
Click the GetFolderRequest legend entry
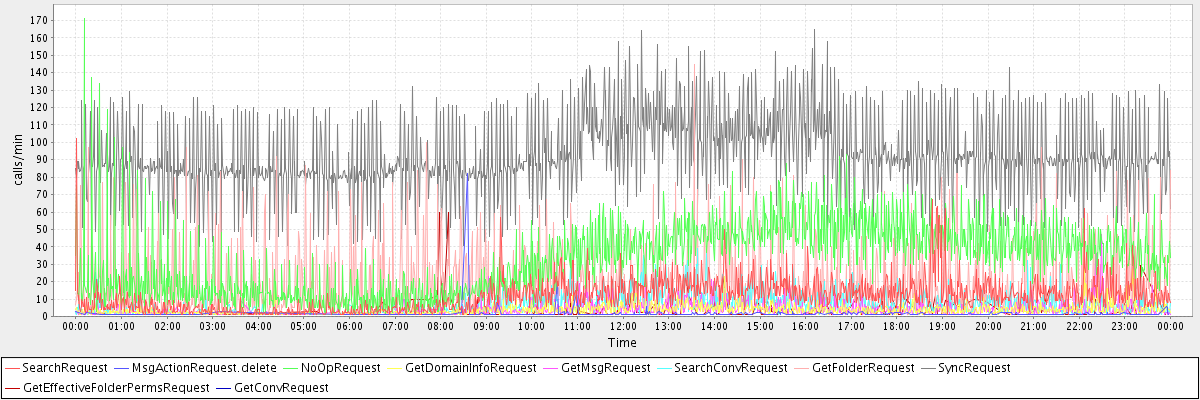click(x=863, y=368)
